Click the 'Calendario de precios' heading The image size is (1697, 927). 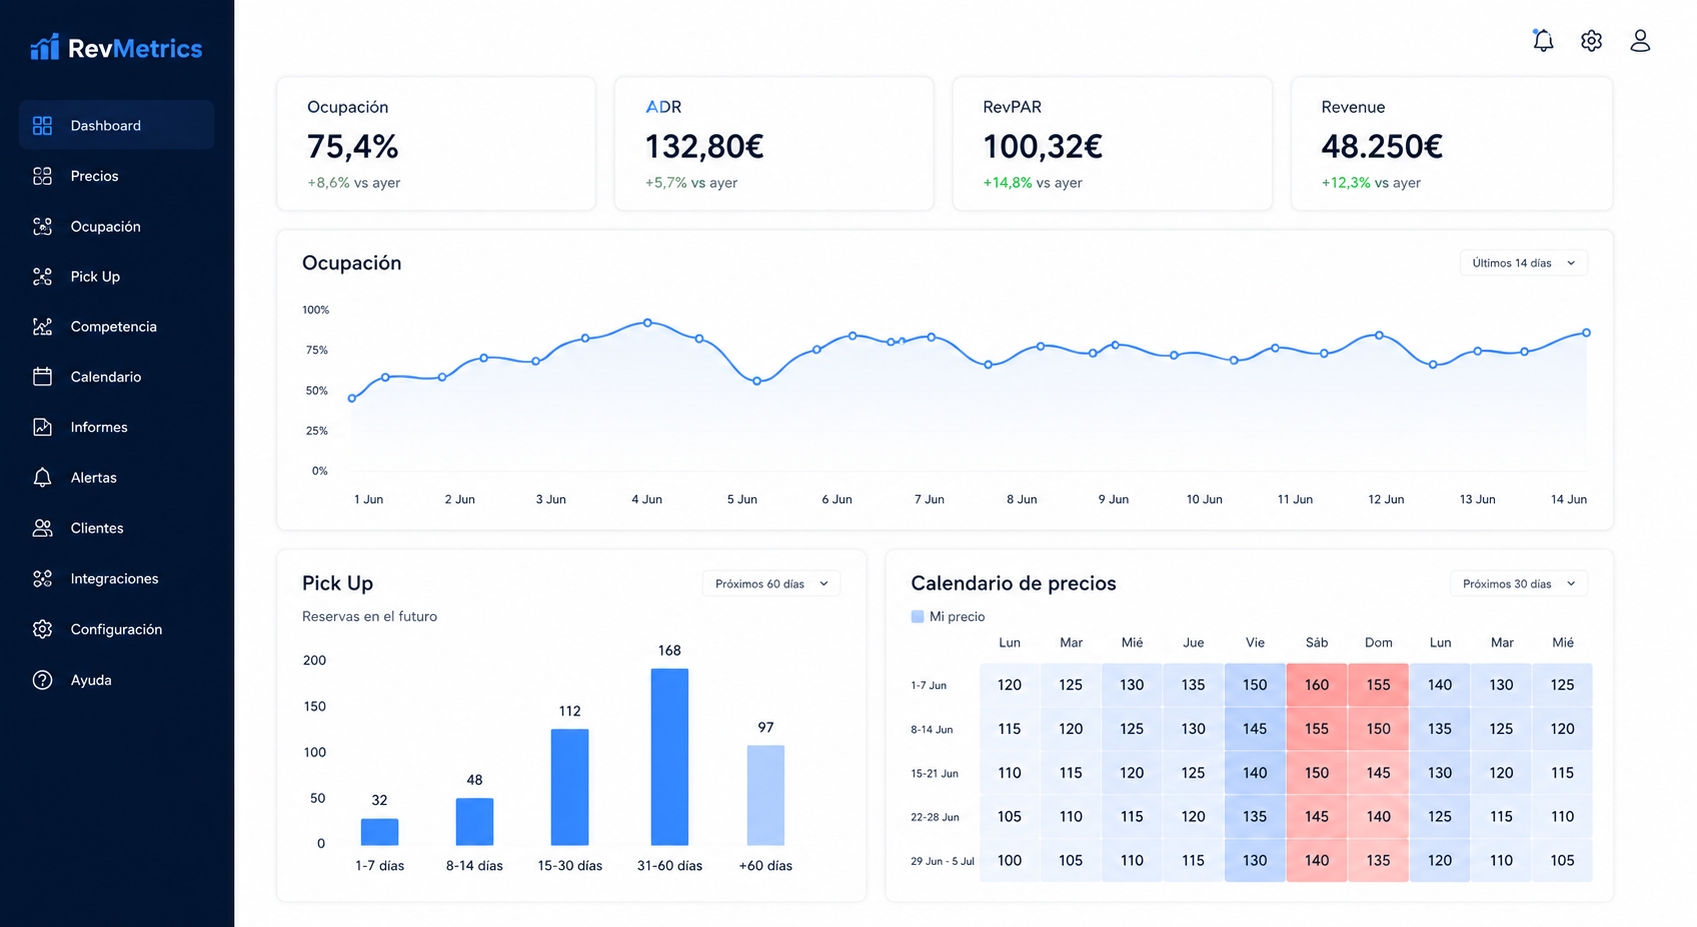pyautogui.click(x=1013, y=583)
